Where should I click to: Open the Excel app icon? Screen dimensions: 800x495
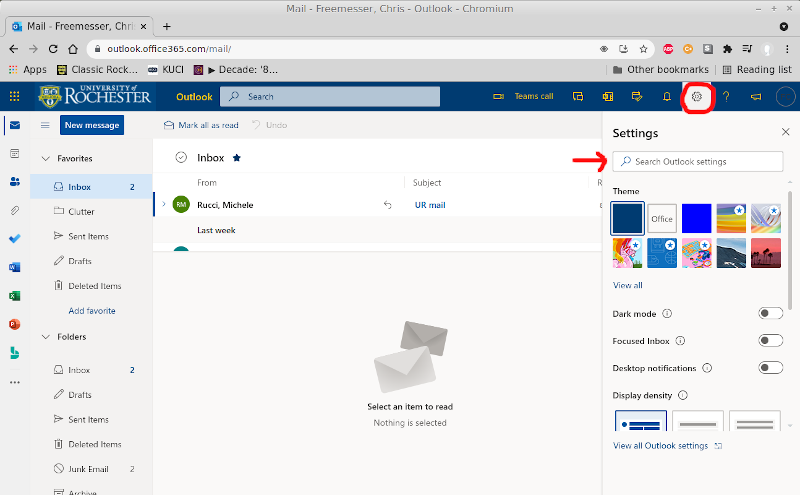14,296
